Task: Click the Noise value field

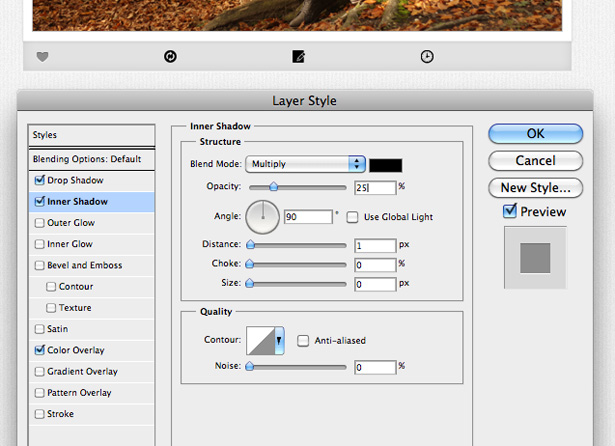Action: 375,367
